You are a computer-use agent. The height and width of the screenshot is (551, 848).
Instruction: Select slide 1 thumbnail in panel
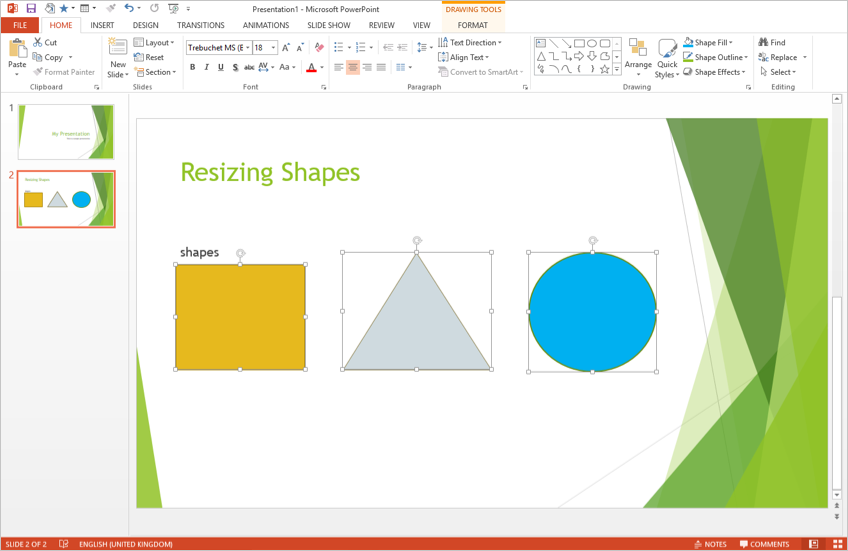coord(66,132)
